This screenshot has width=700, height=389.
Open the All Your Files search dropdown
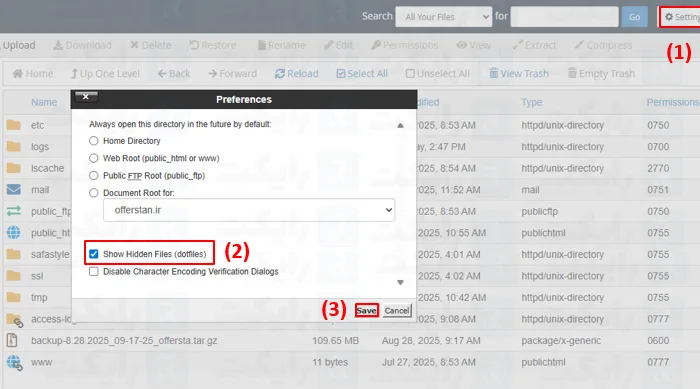[443, 17]
